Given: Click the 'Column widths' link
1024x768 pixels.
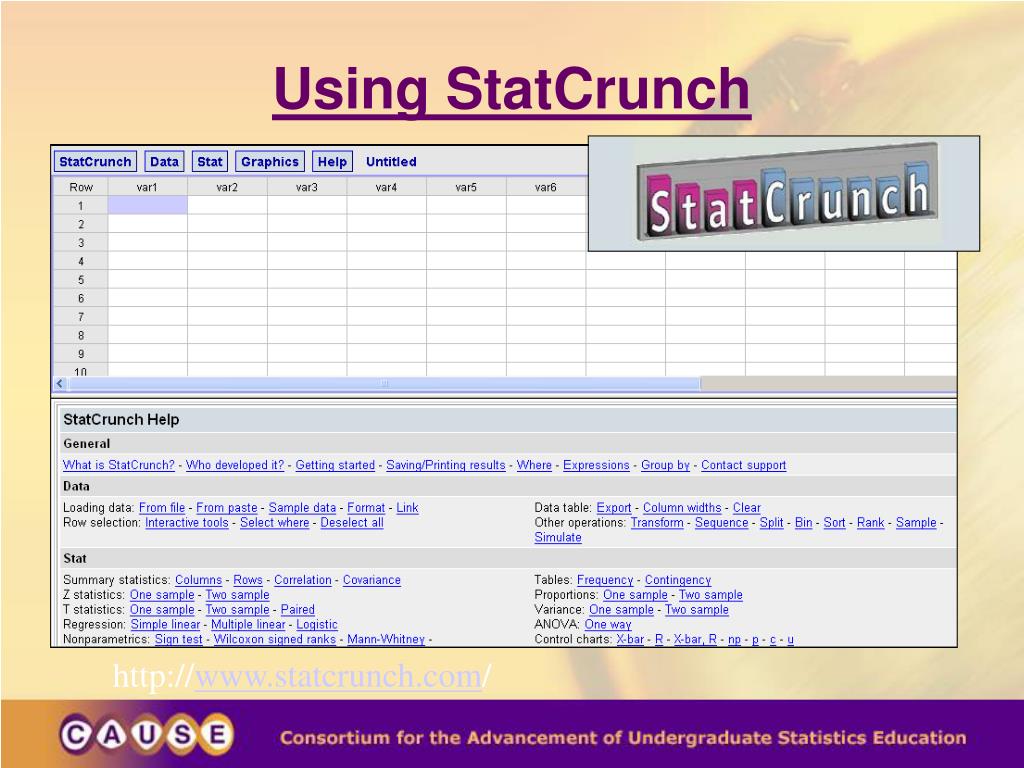Looking at the screenshot, I should (682, 507).
